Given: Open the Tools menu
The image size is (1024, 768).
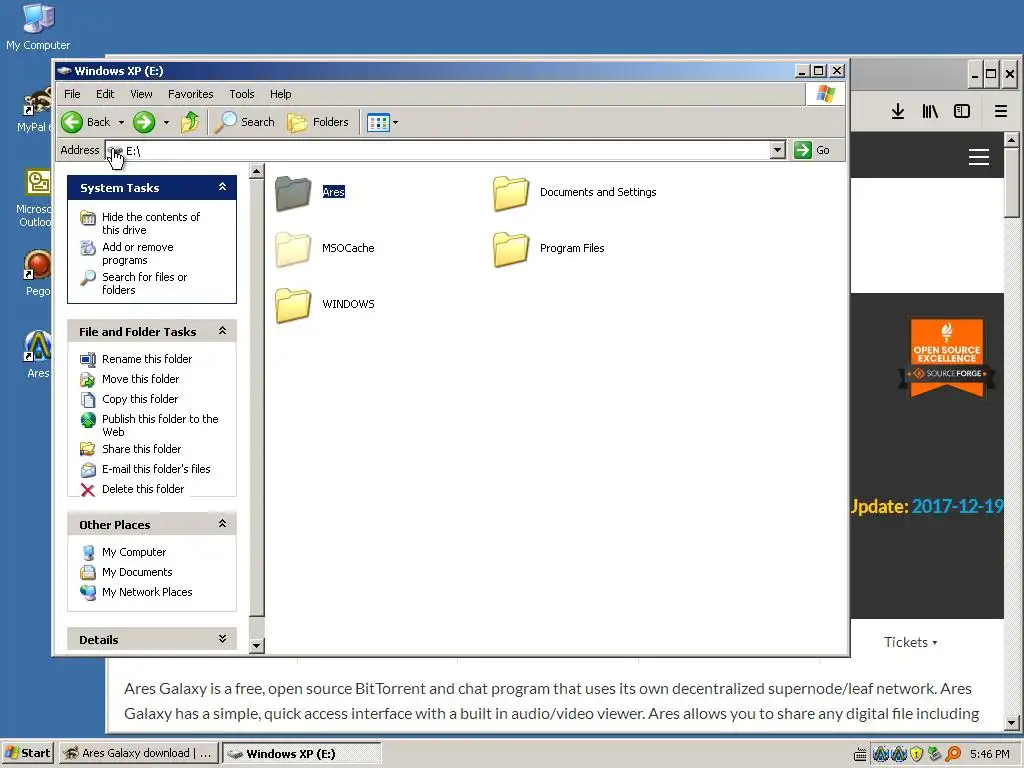Looking at the screenshot, I should [242, 94].
